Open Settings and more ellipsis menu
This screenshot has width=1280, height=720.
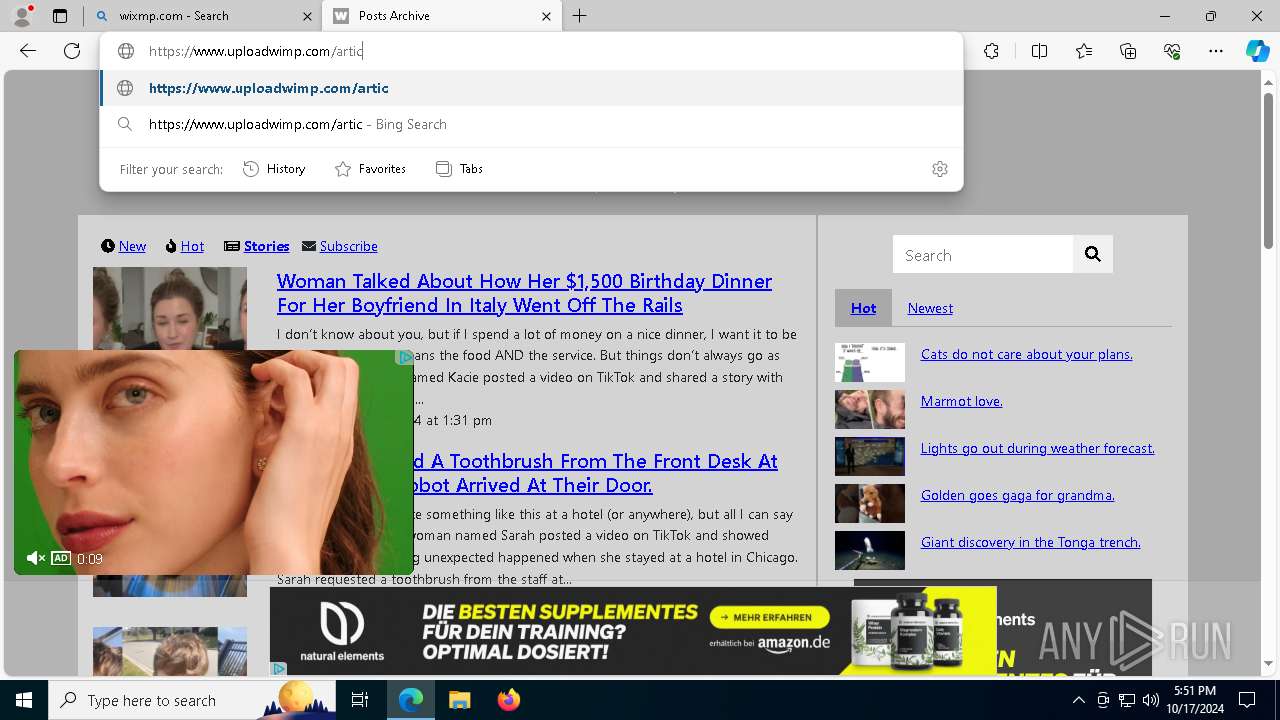[x=1216, y=51]
